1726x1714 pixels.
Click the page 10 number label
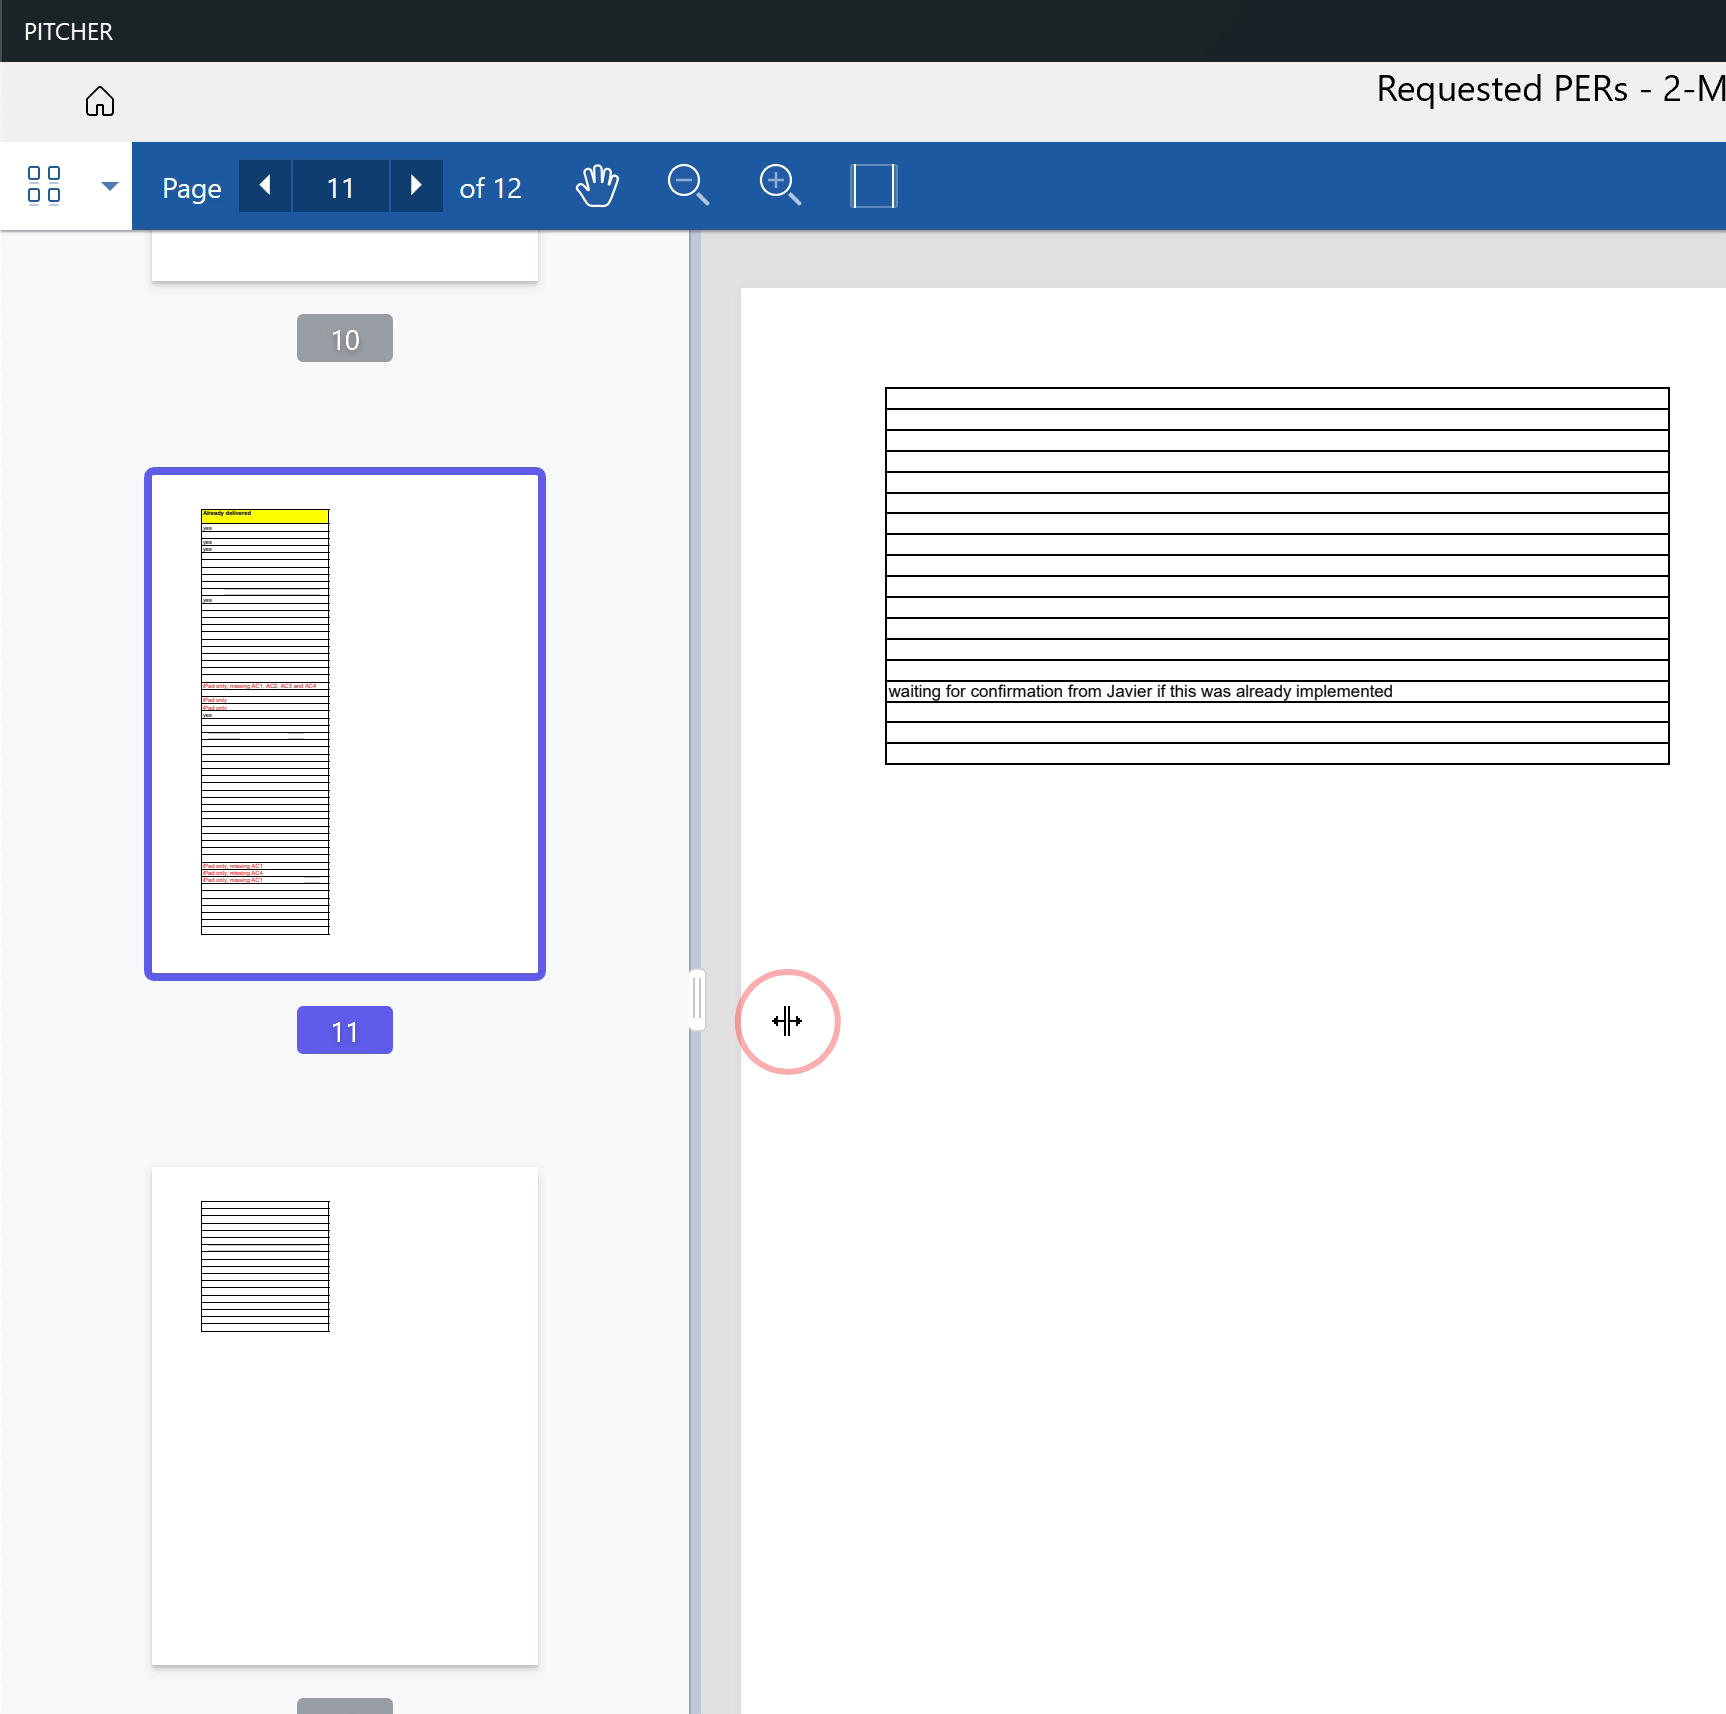click(344, 338)
